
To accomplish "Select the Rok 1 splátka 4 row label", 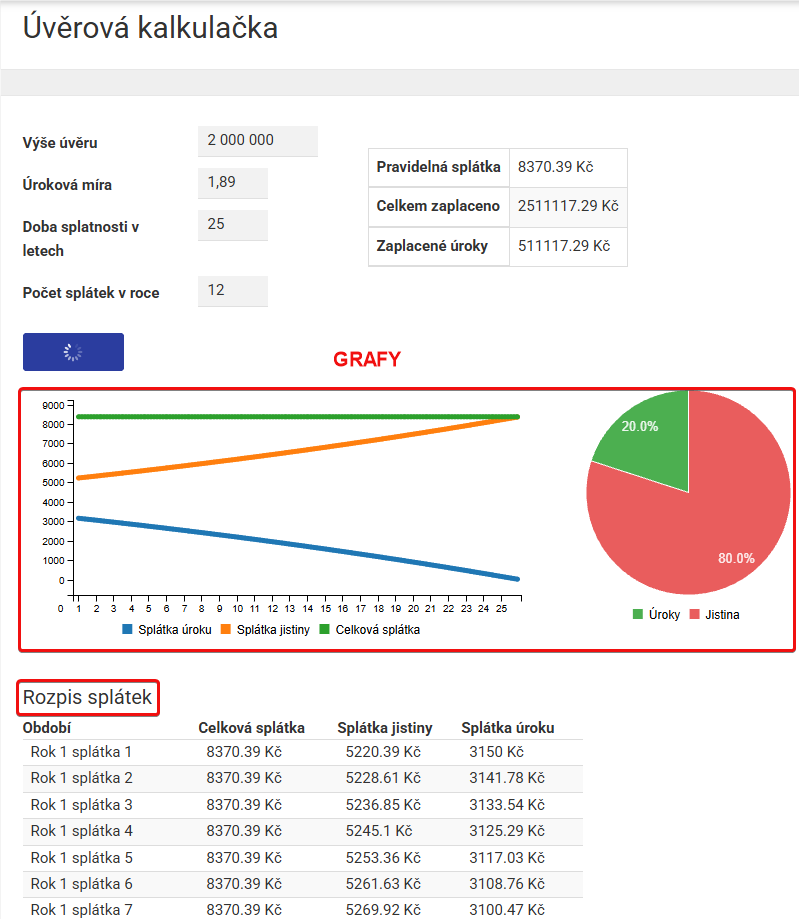I will click(x=81, y=831).
